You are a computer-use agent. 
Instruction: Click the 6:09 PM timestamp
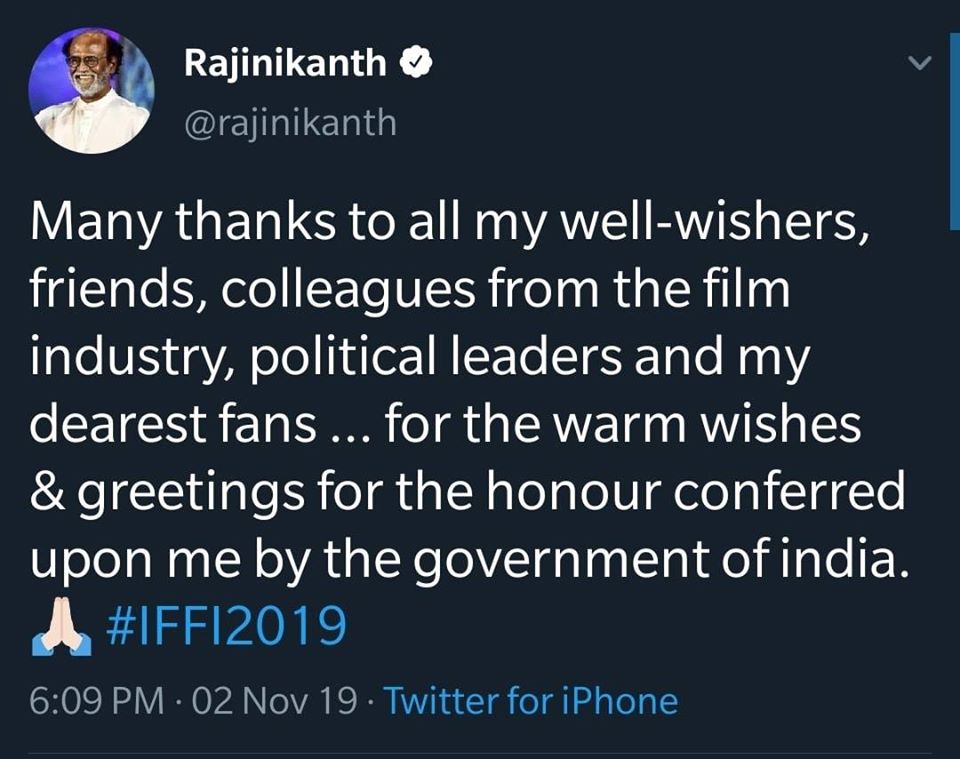click(97, 701)
